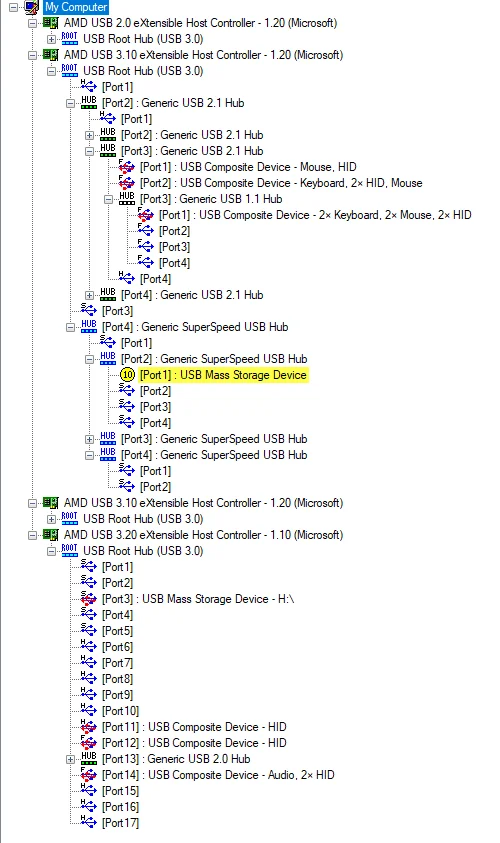The height and width of the screenshot is (843, 500).
Task: Click the yellow 10 icon beside highlighted Mass Storage
Action: [127, 375]
